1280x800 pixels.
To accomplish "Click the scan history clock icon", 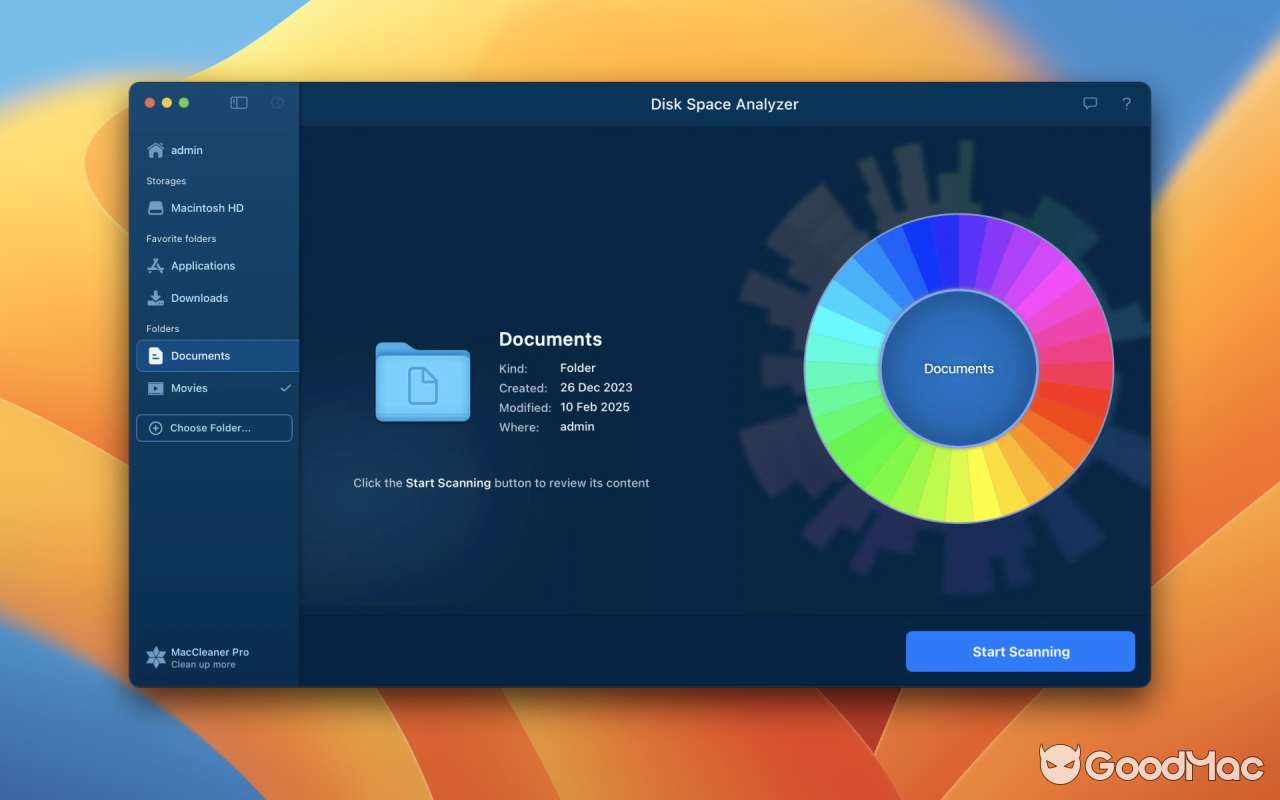I will point(276,102).
